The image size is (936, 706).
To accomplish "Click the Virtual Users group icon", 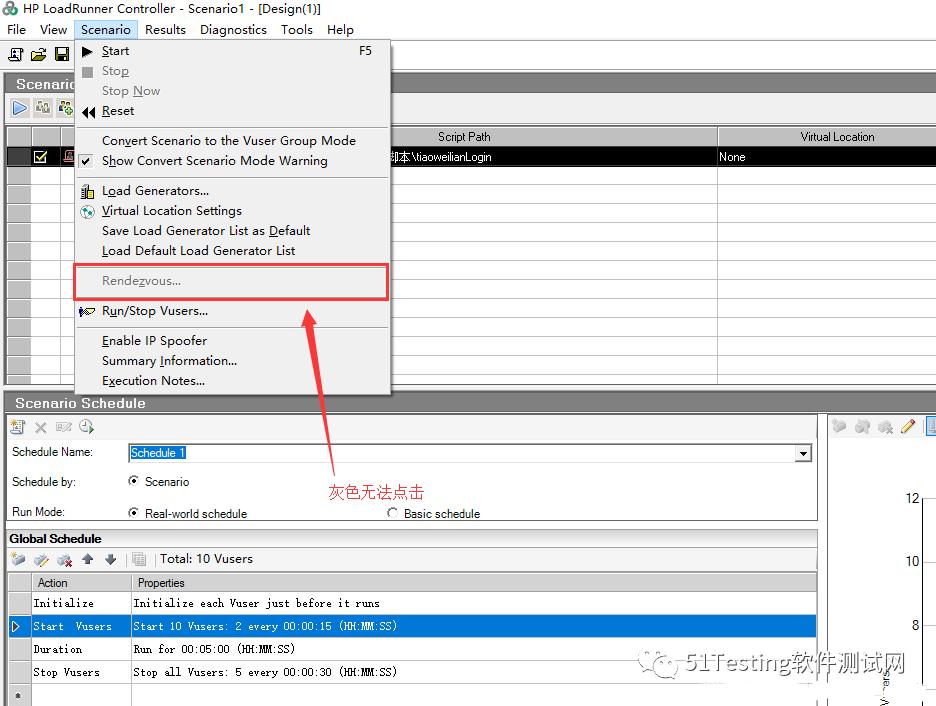I will pos(42,108).
